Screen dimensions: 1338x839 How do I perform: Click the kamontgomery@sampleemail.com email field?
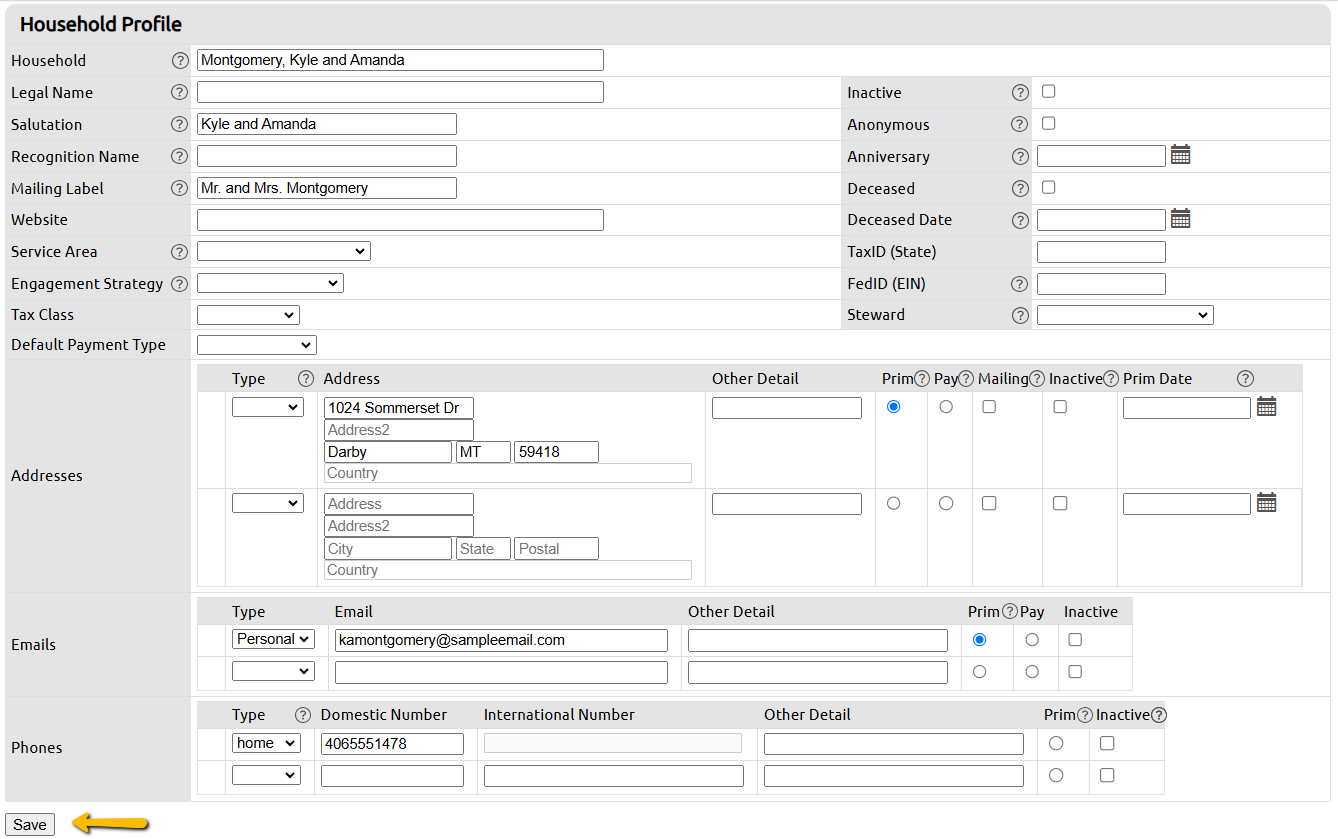click(x=501, y=640)
